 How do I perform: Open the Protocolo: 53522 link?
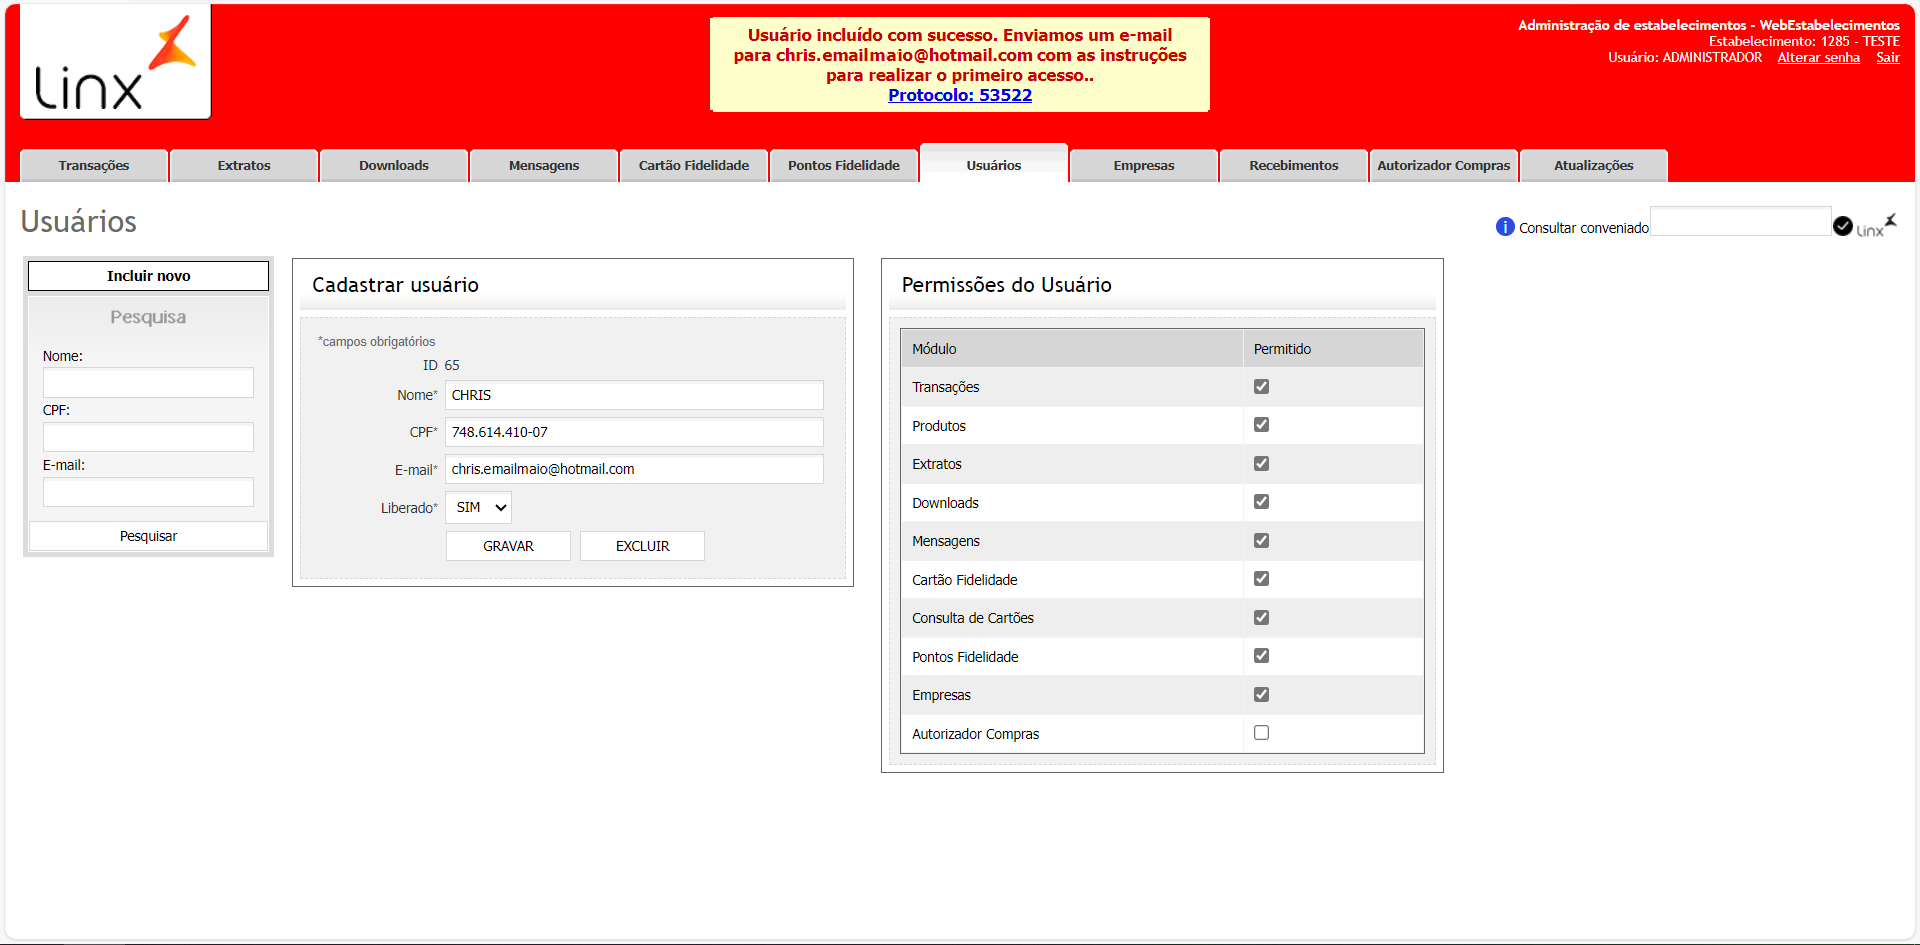click(x=960, y=95)
